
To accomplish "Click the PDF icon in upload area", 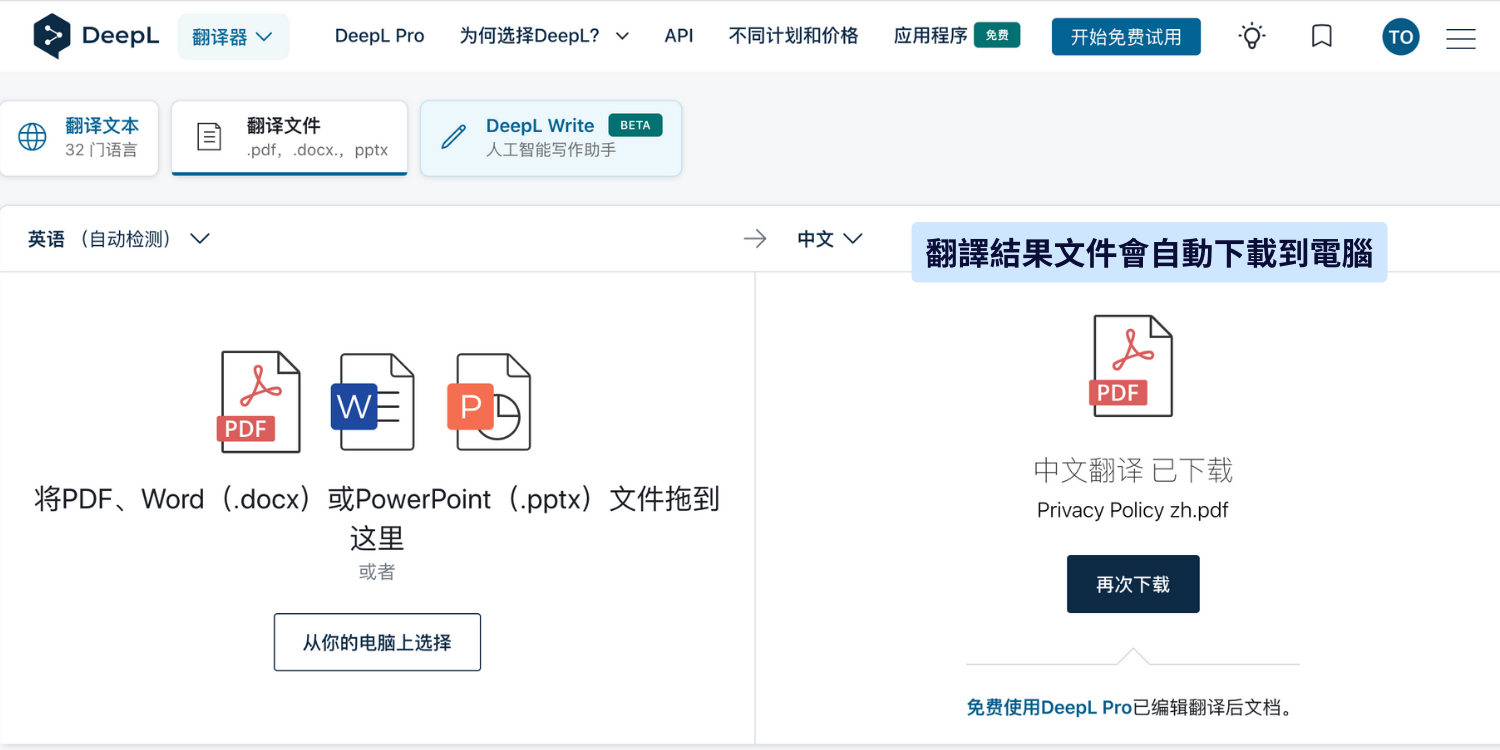I will [x=259, y=401].
